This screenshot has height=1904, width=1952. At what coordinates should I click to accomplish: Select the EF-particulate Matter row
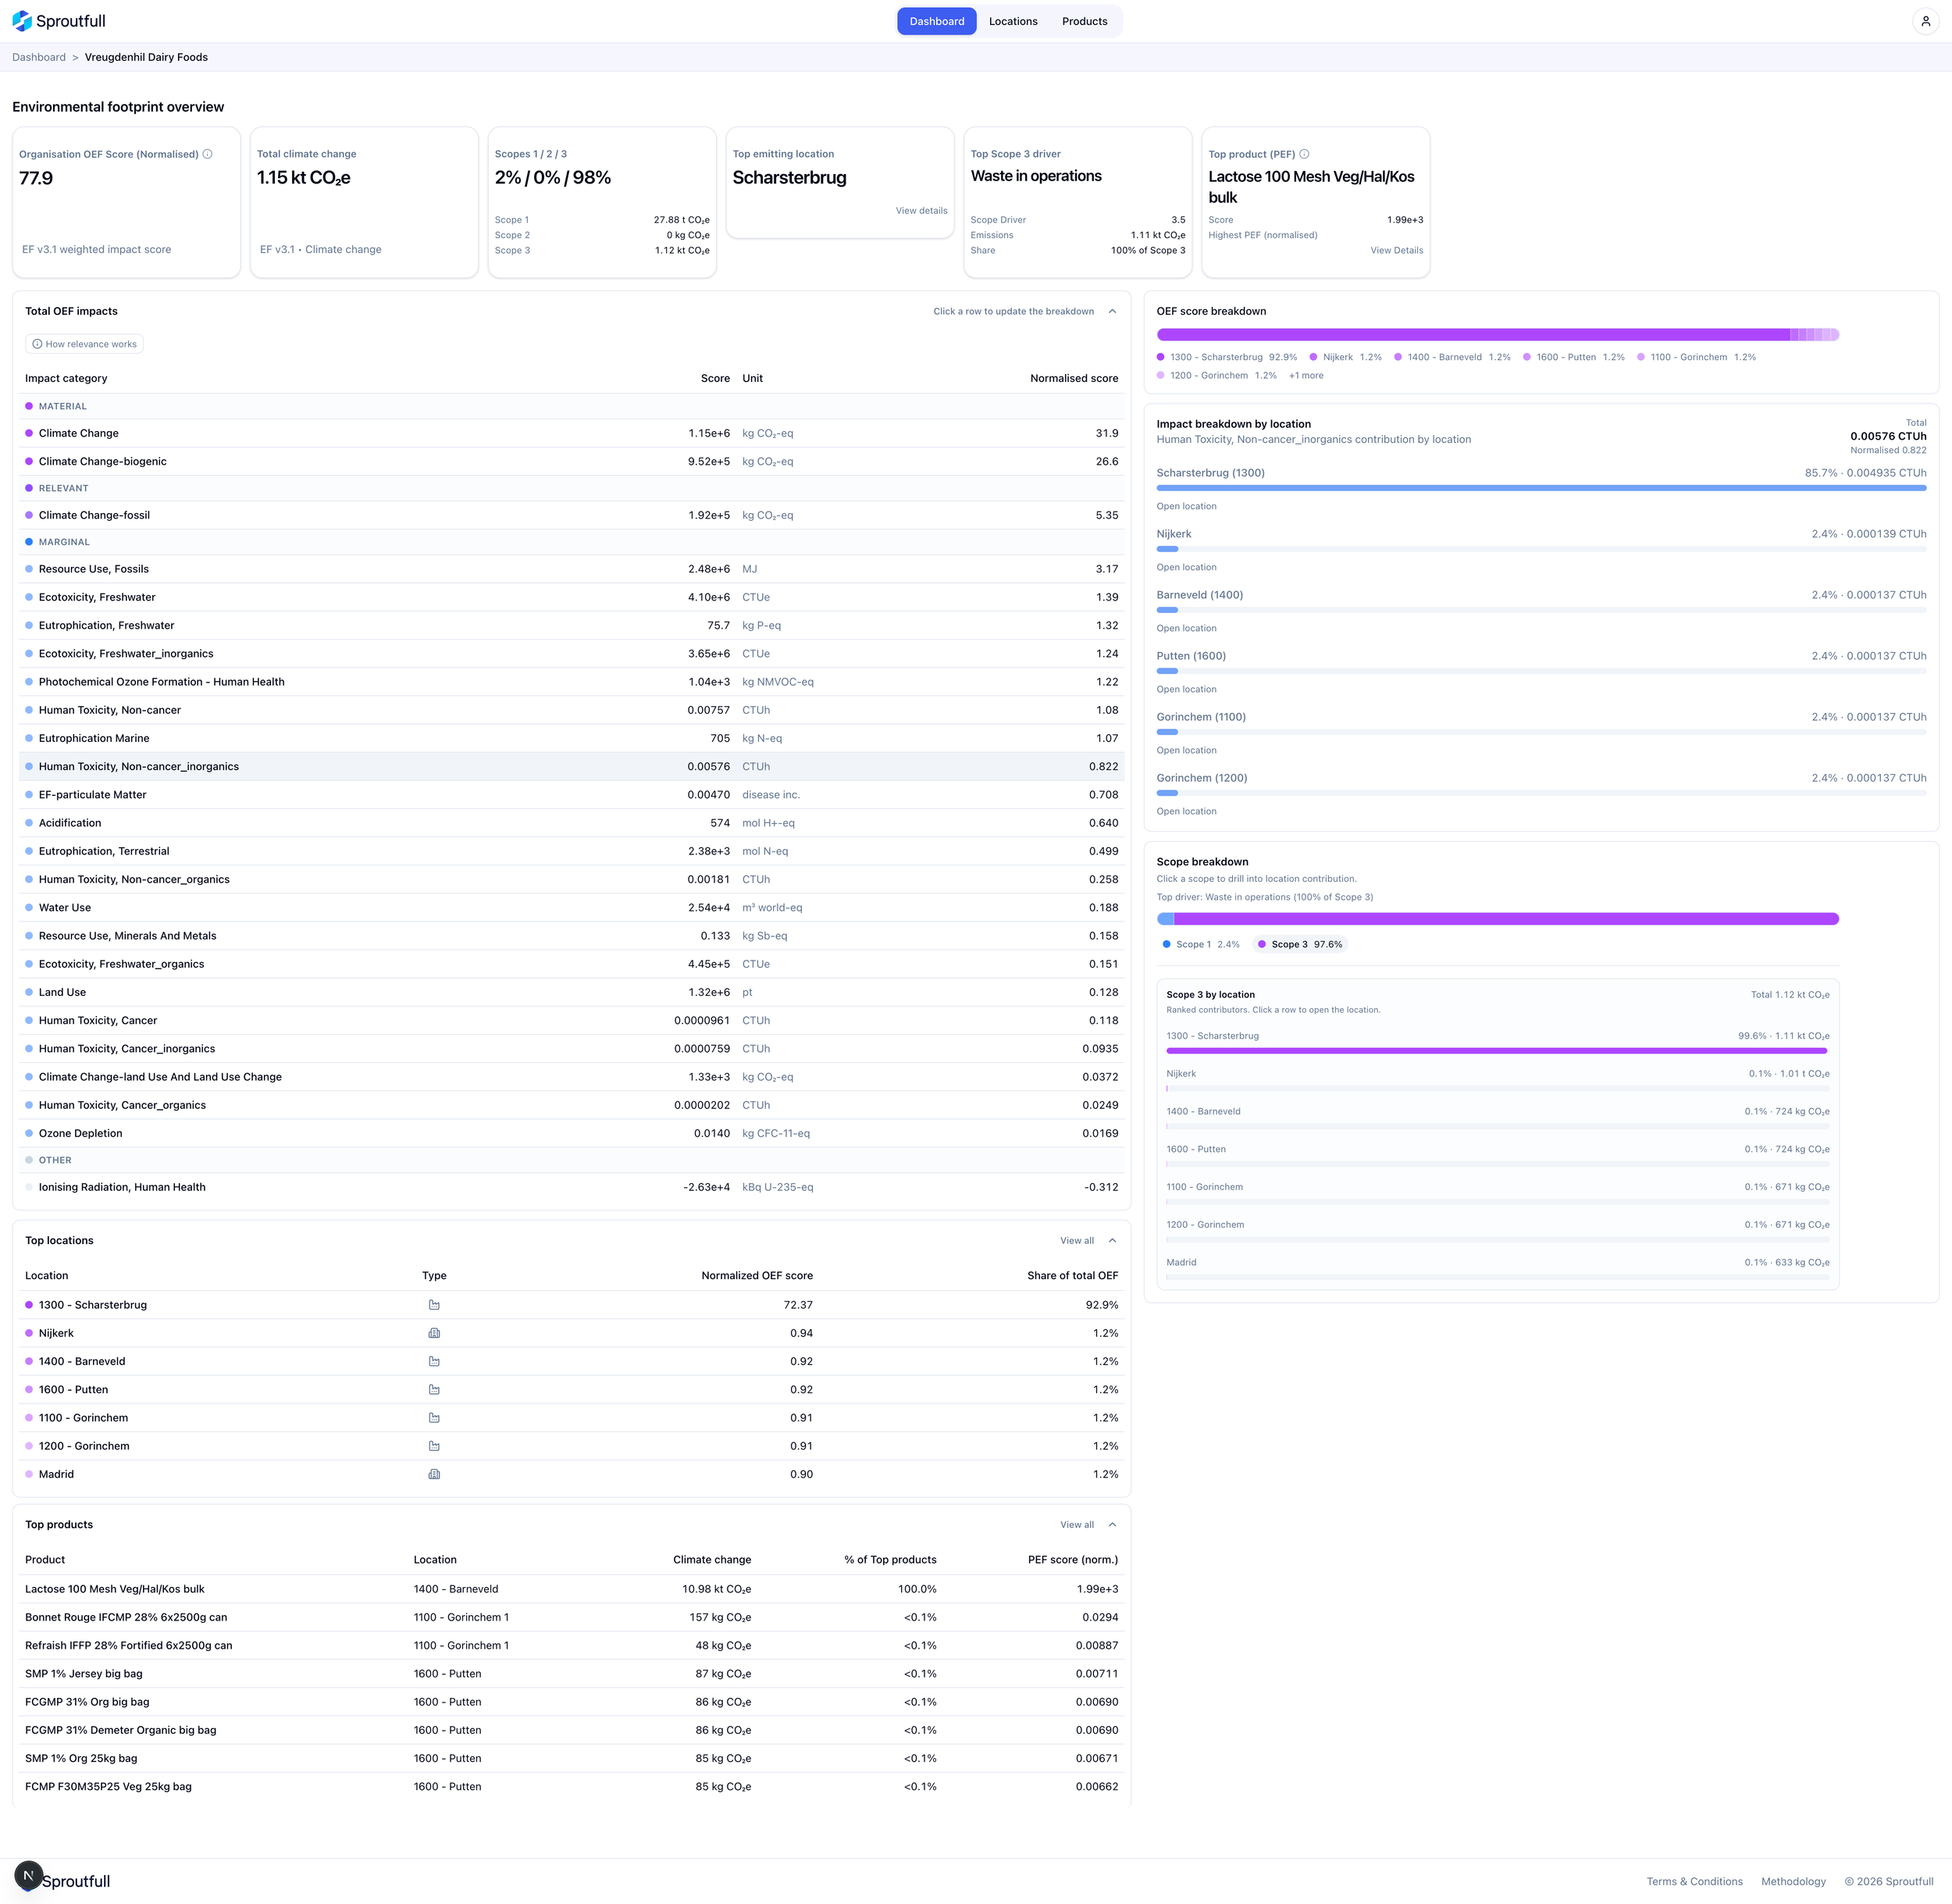pos(572,795)
